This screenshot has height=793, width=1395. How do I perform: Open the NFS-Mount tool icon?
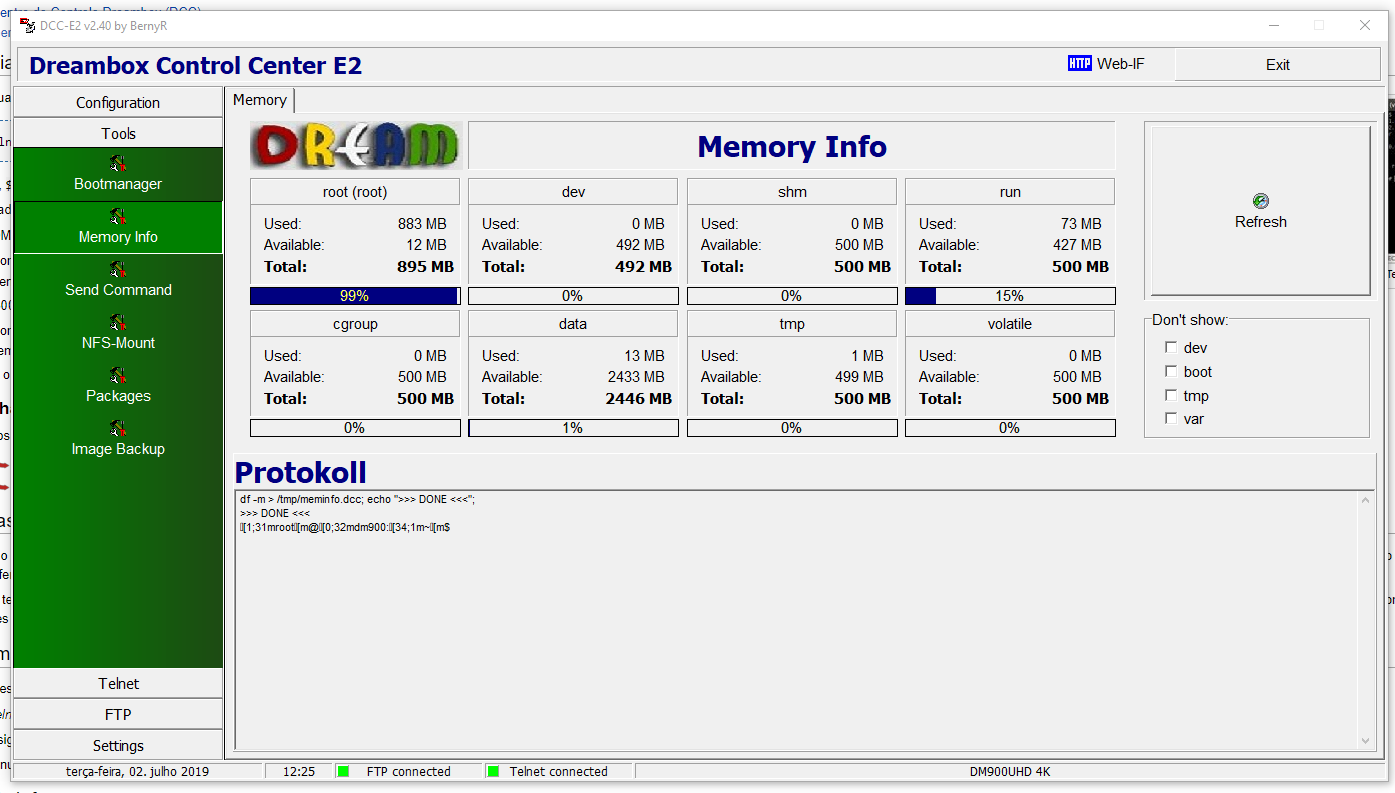(x=118, y=323)
